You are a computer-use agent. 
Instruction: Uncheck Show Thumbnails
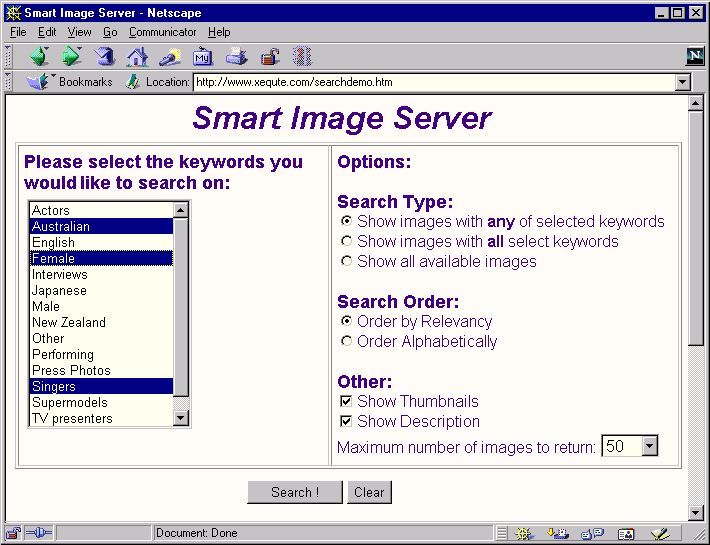coord(346,401)
